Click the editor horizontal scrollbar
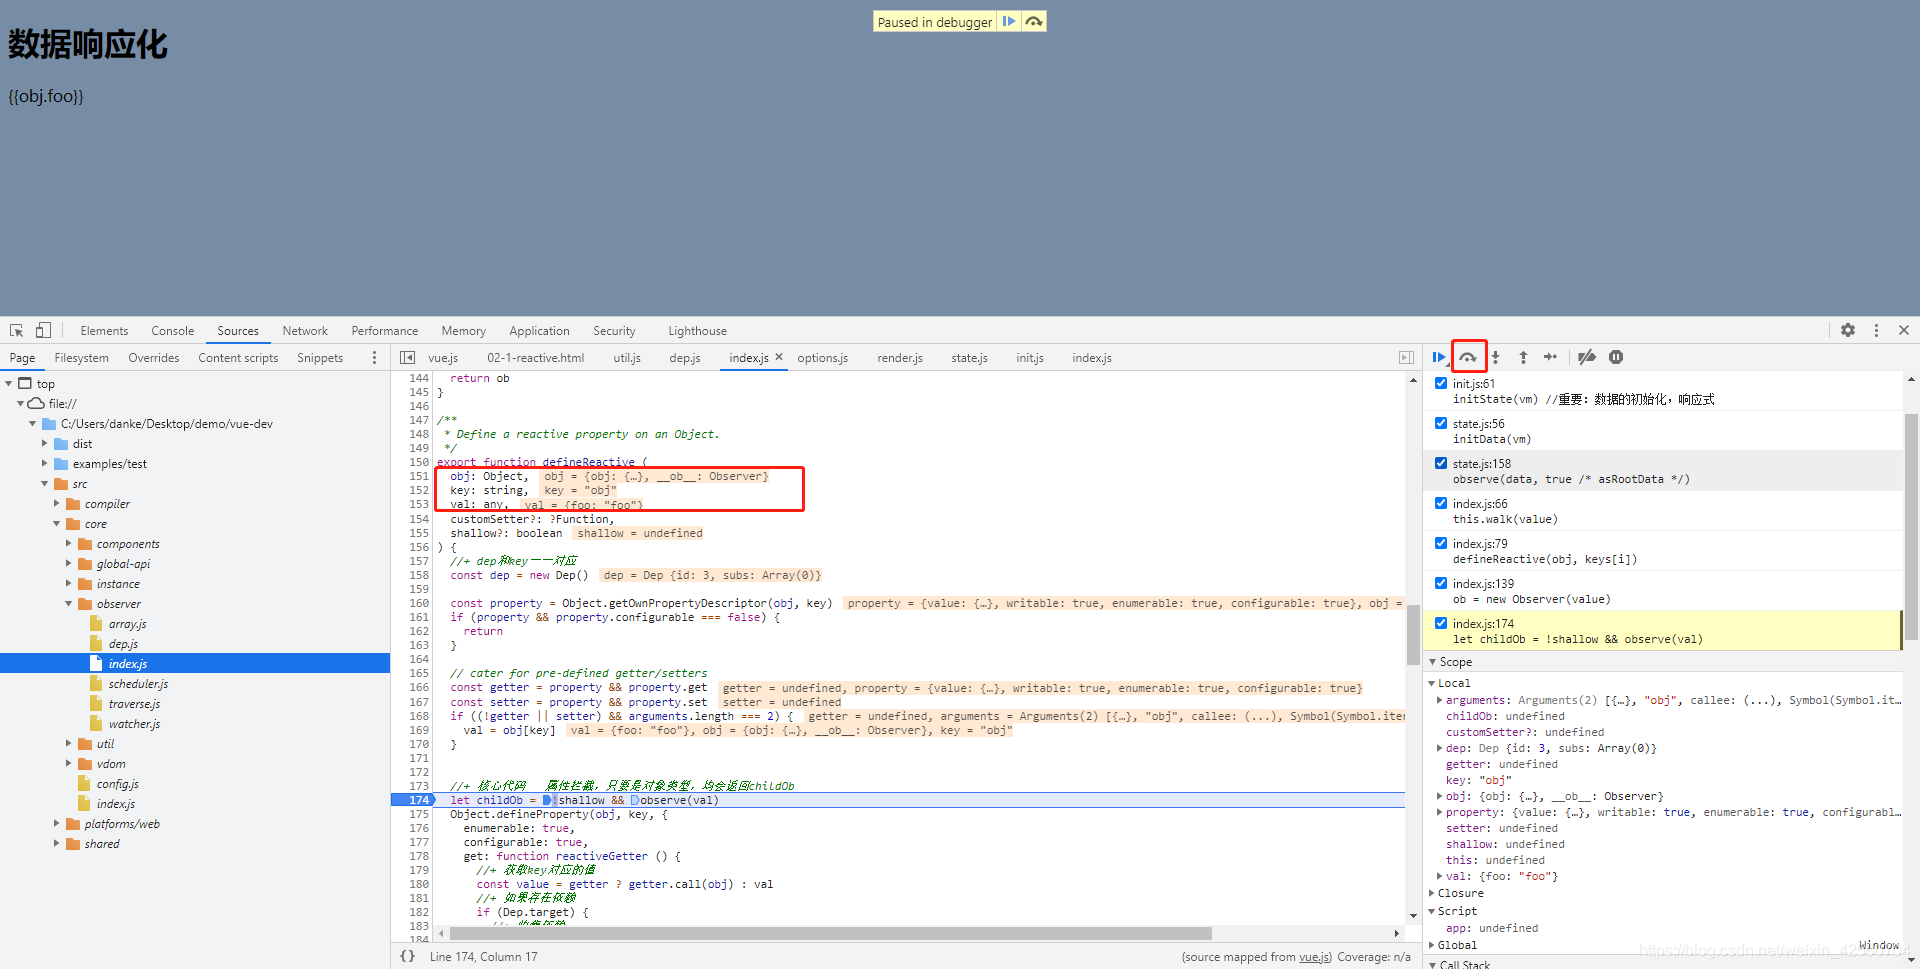This screenshot has width=1920, height=969. pos(830,933)
